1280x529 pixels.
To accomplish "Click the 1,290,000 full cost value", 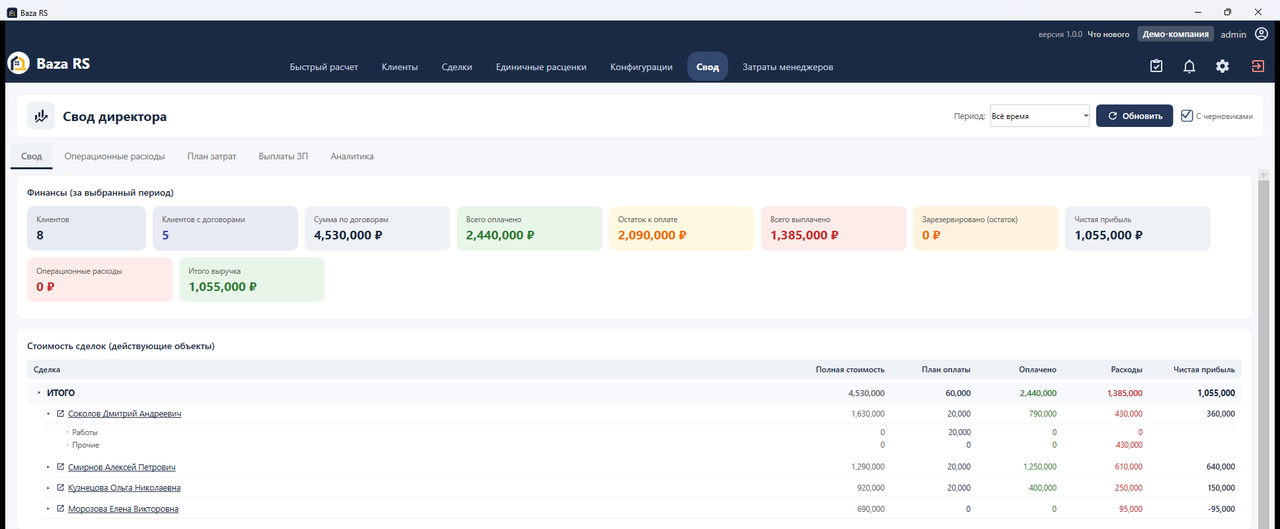I will click(867, 467).
